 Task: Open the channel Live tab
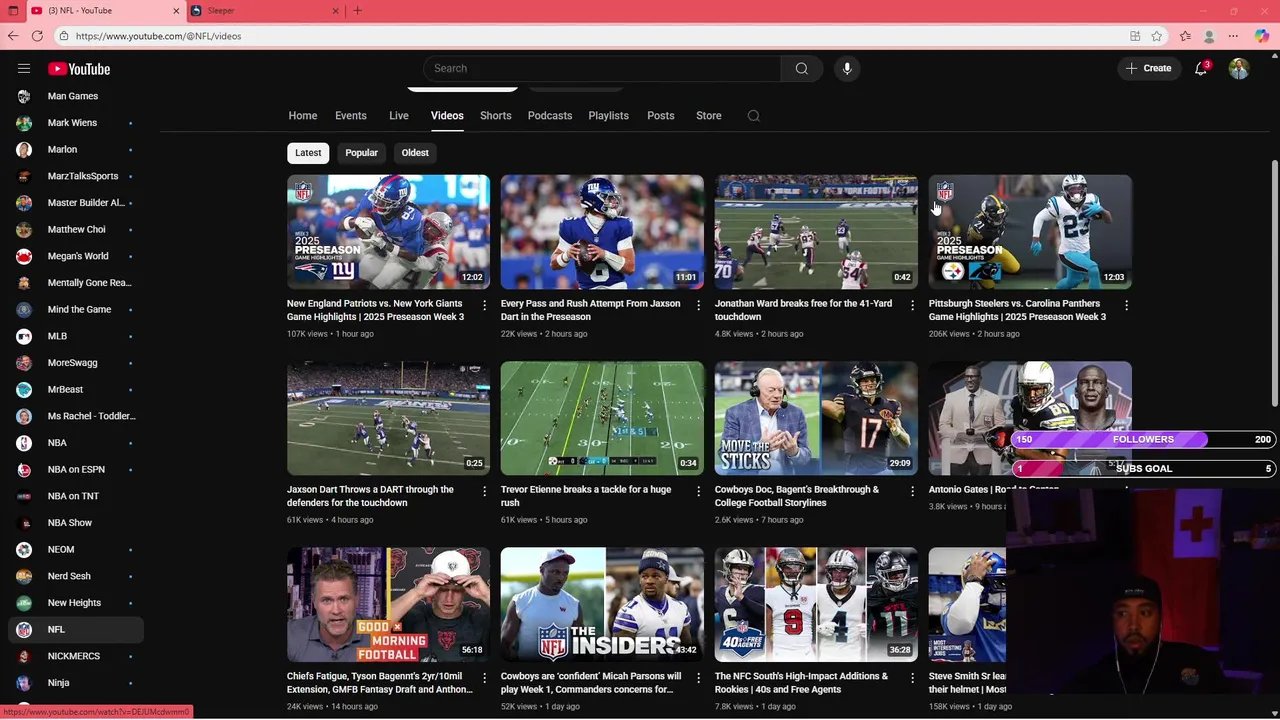tap(399, 116)
